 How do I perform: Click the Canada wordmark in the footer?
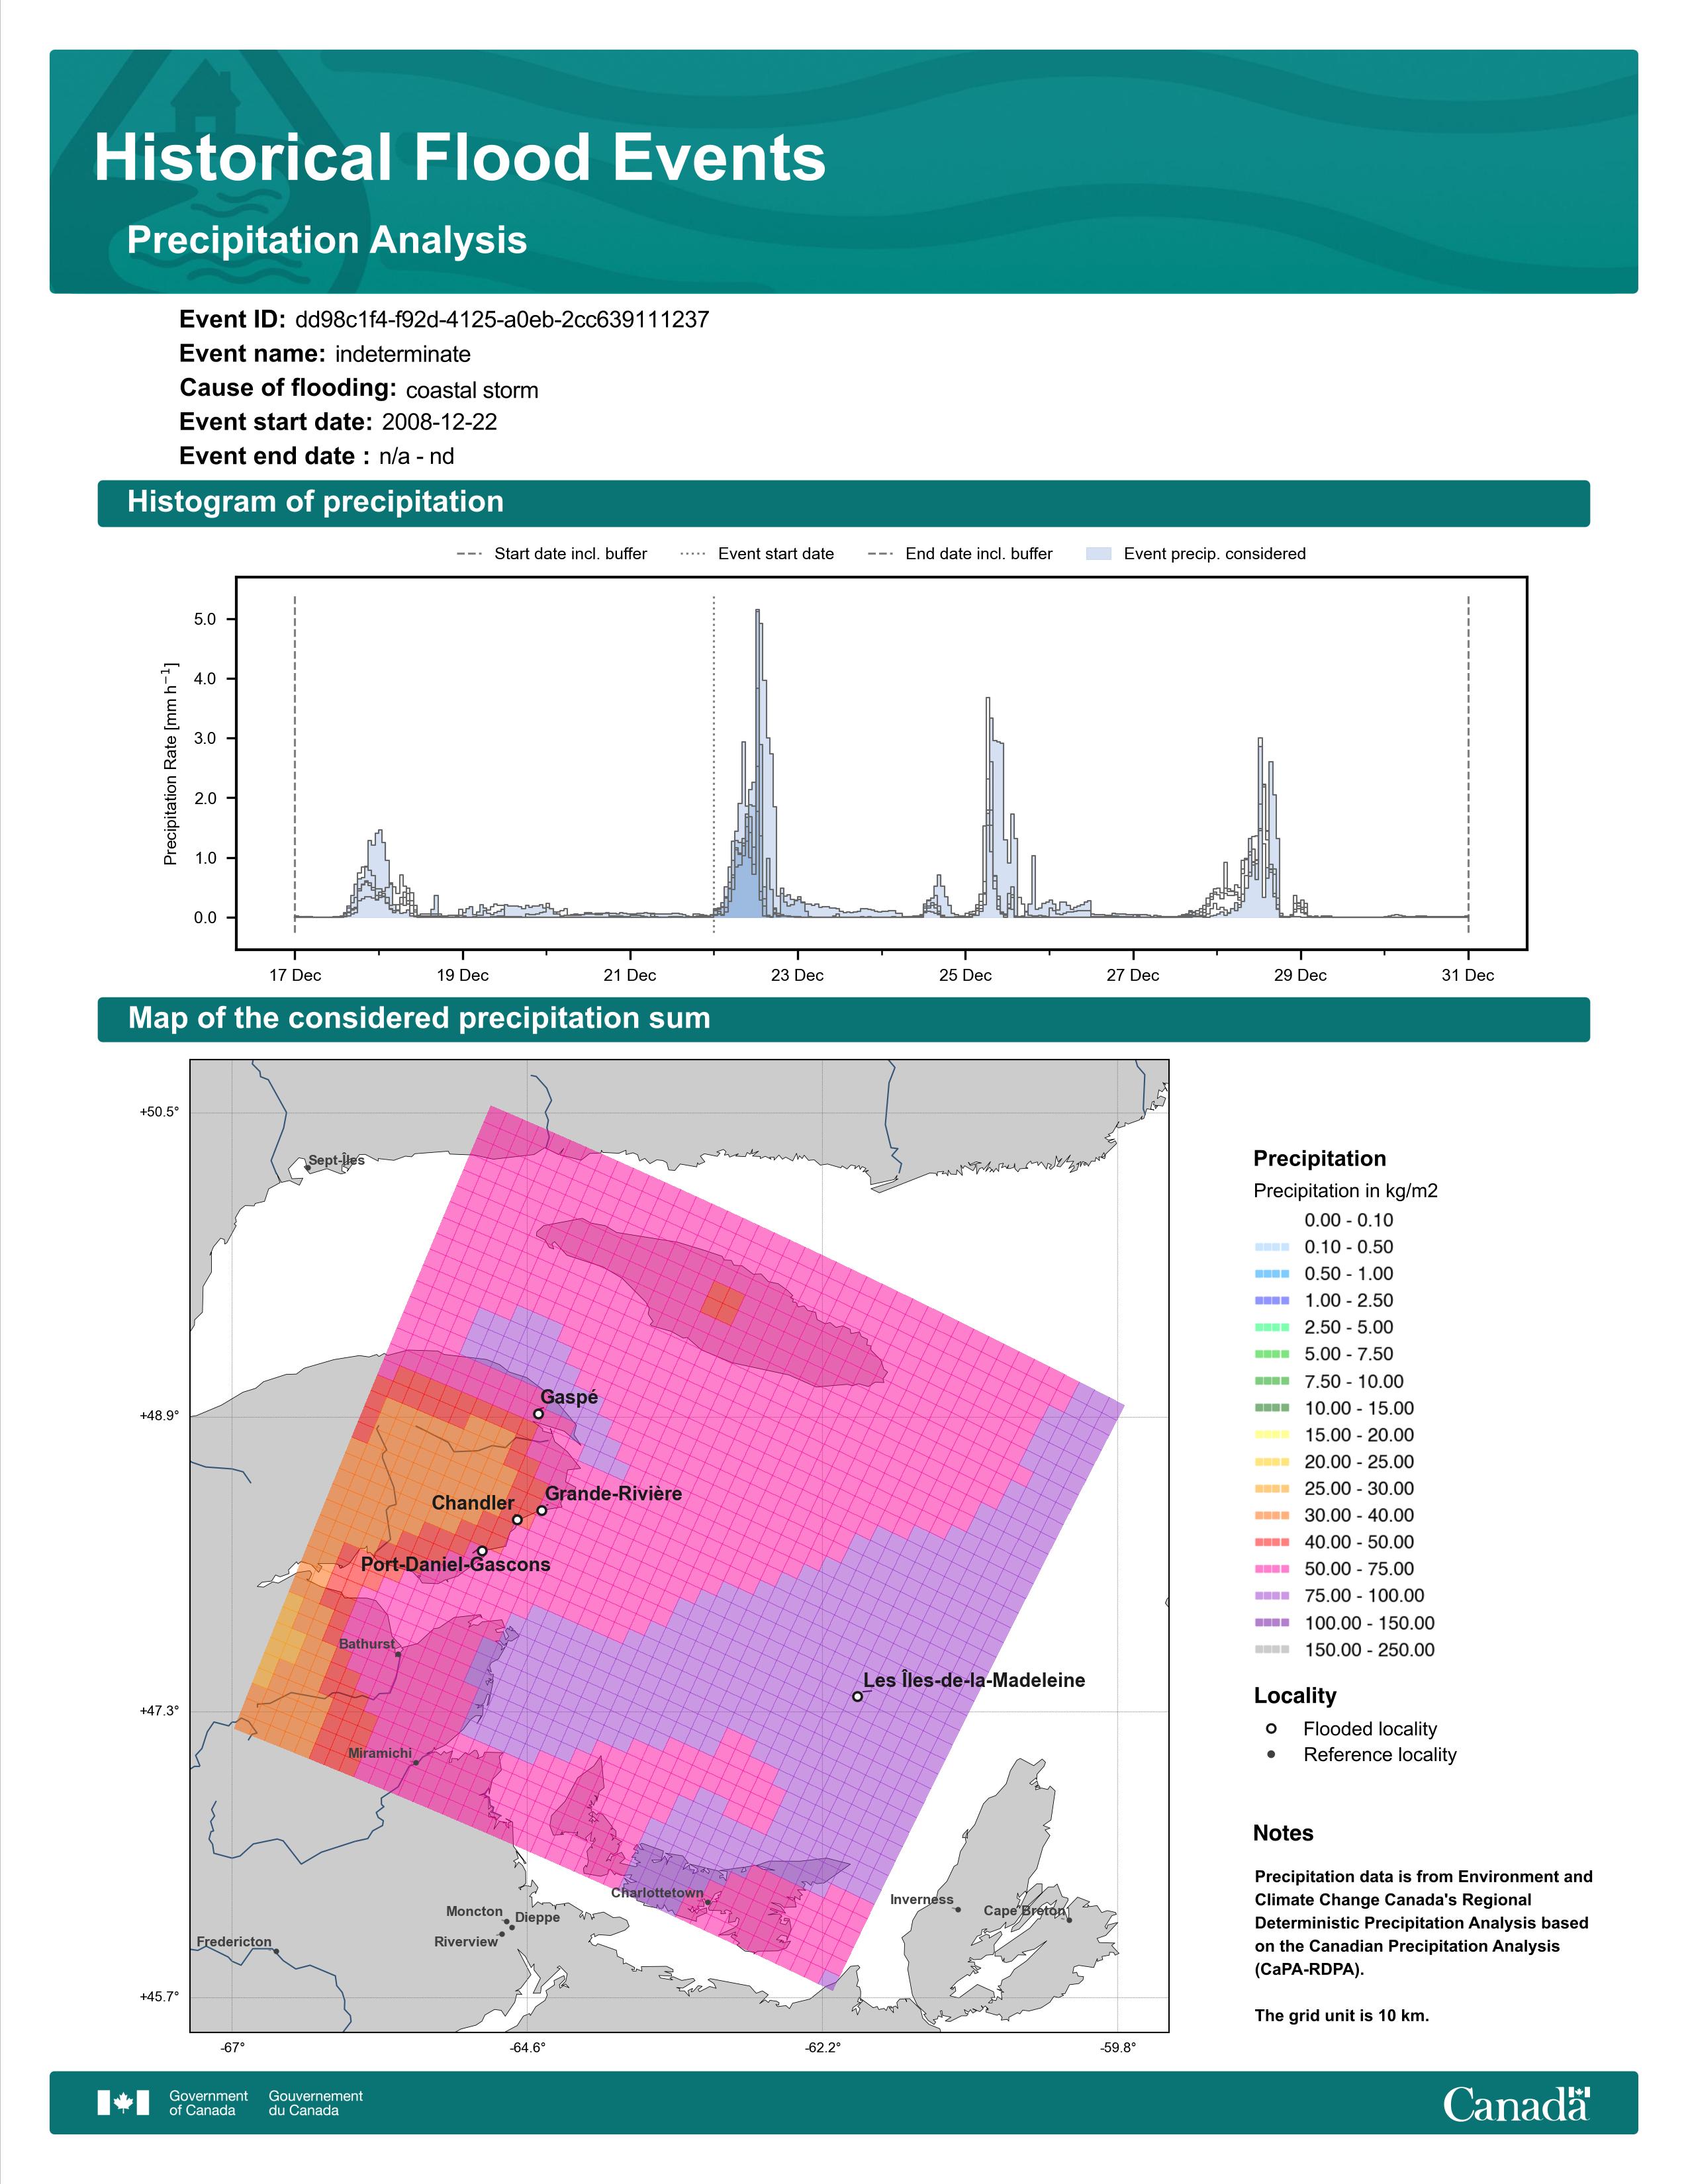click(x=1516, y=2103)
